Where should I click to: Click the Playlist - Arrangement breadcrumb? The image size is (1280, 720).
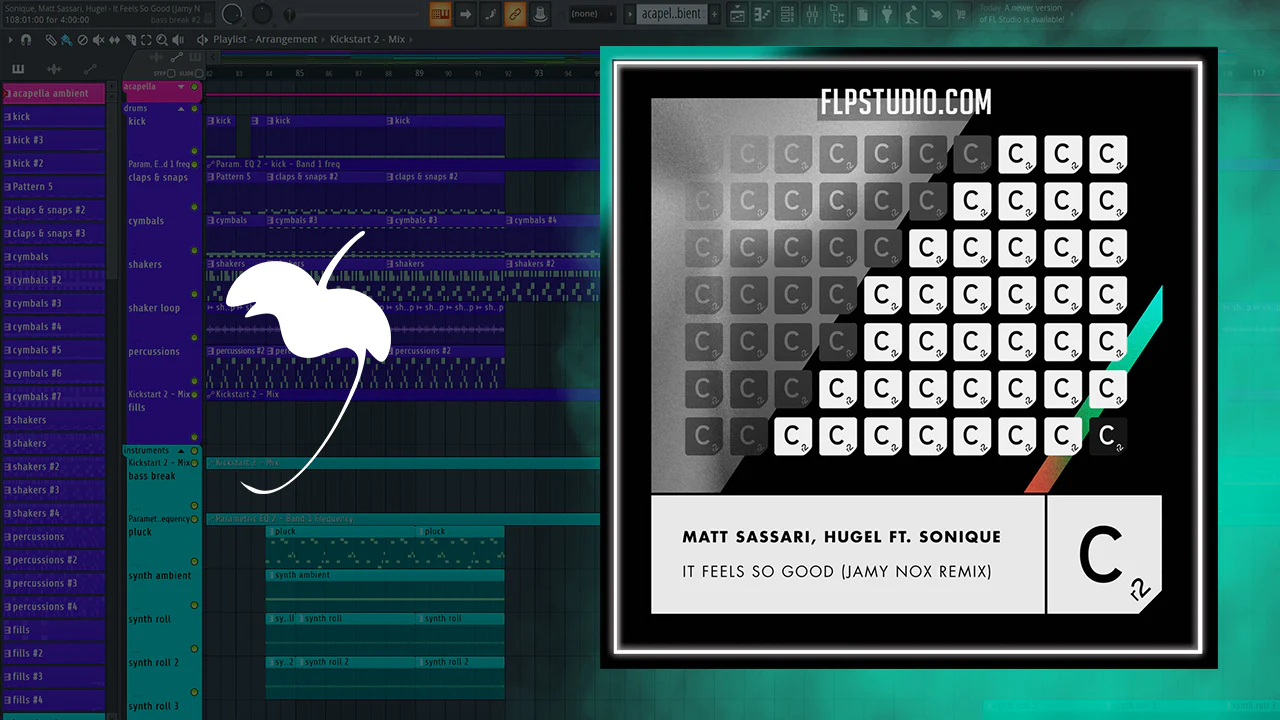265,40
